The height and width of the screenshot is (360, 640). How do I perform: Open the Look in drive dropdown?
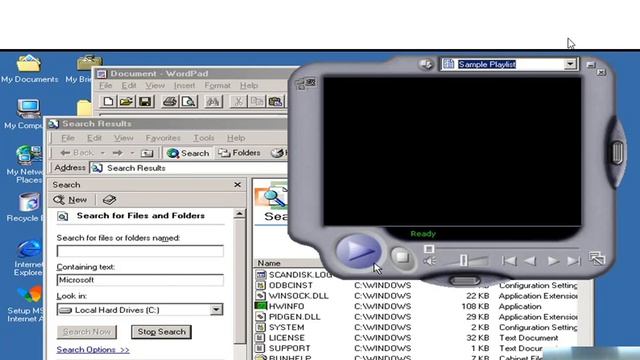tap(216, 310)
